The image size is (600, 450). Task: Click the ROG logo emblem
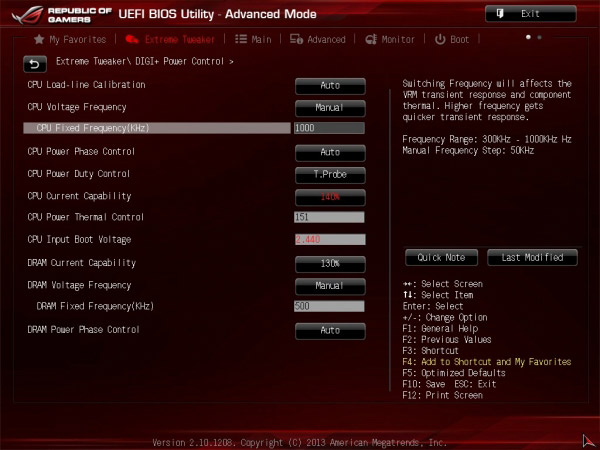pos(27,15)
